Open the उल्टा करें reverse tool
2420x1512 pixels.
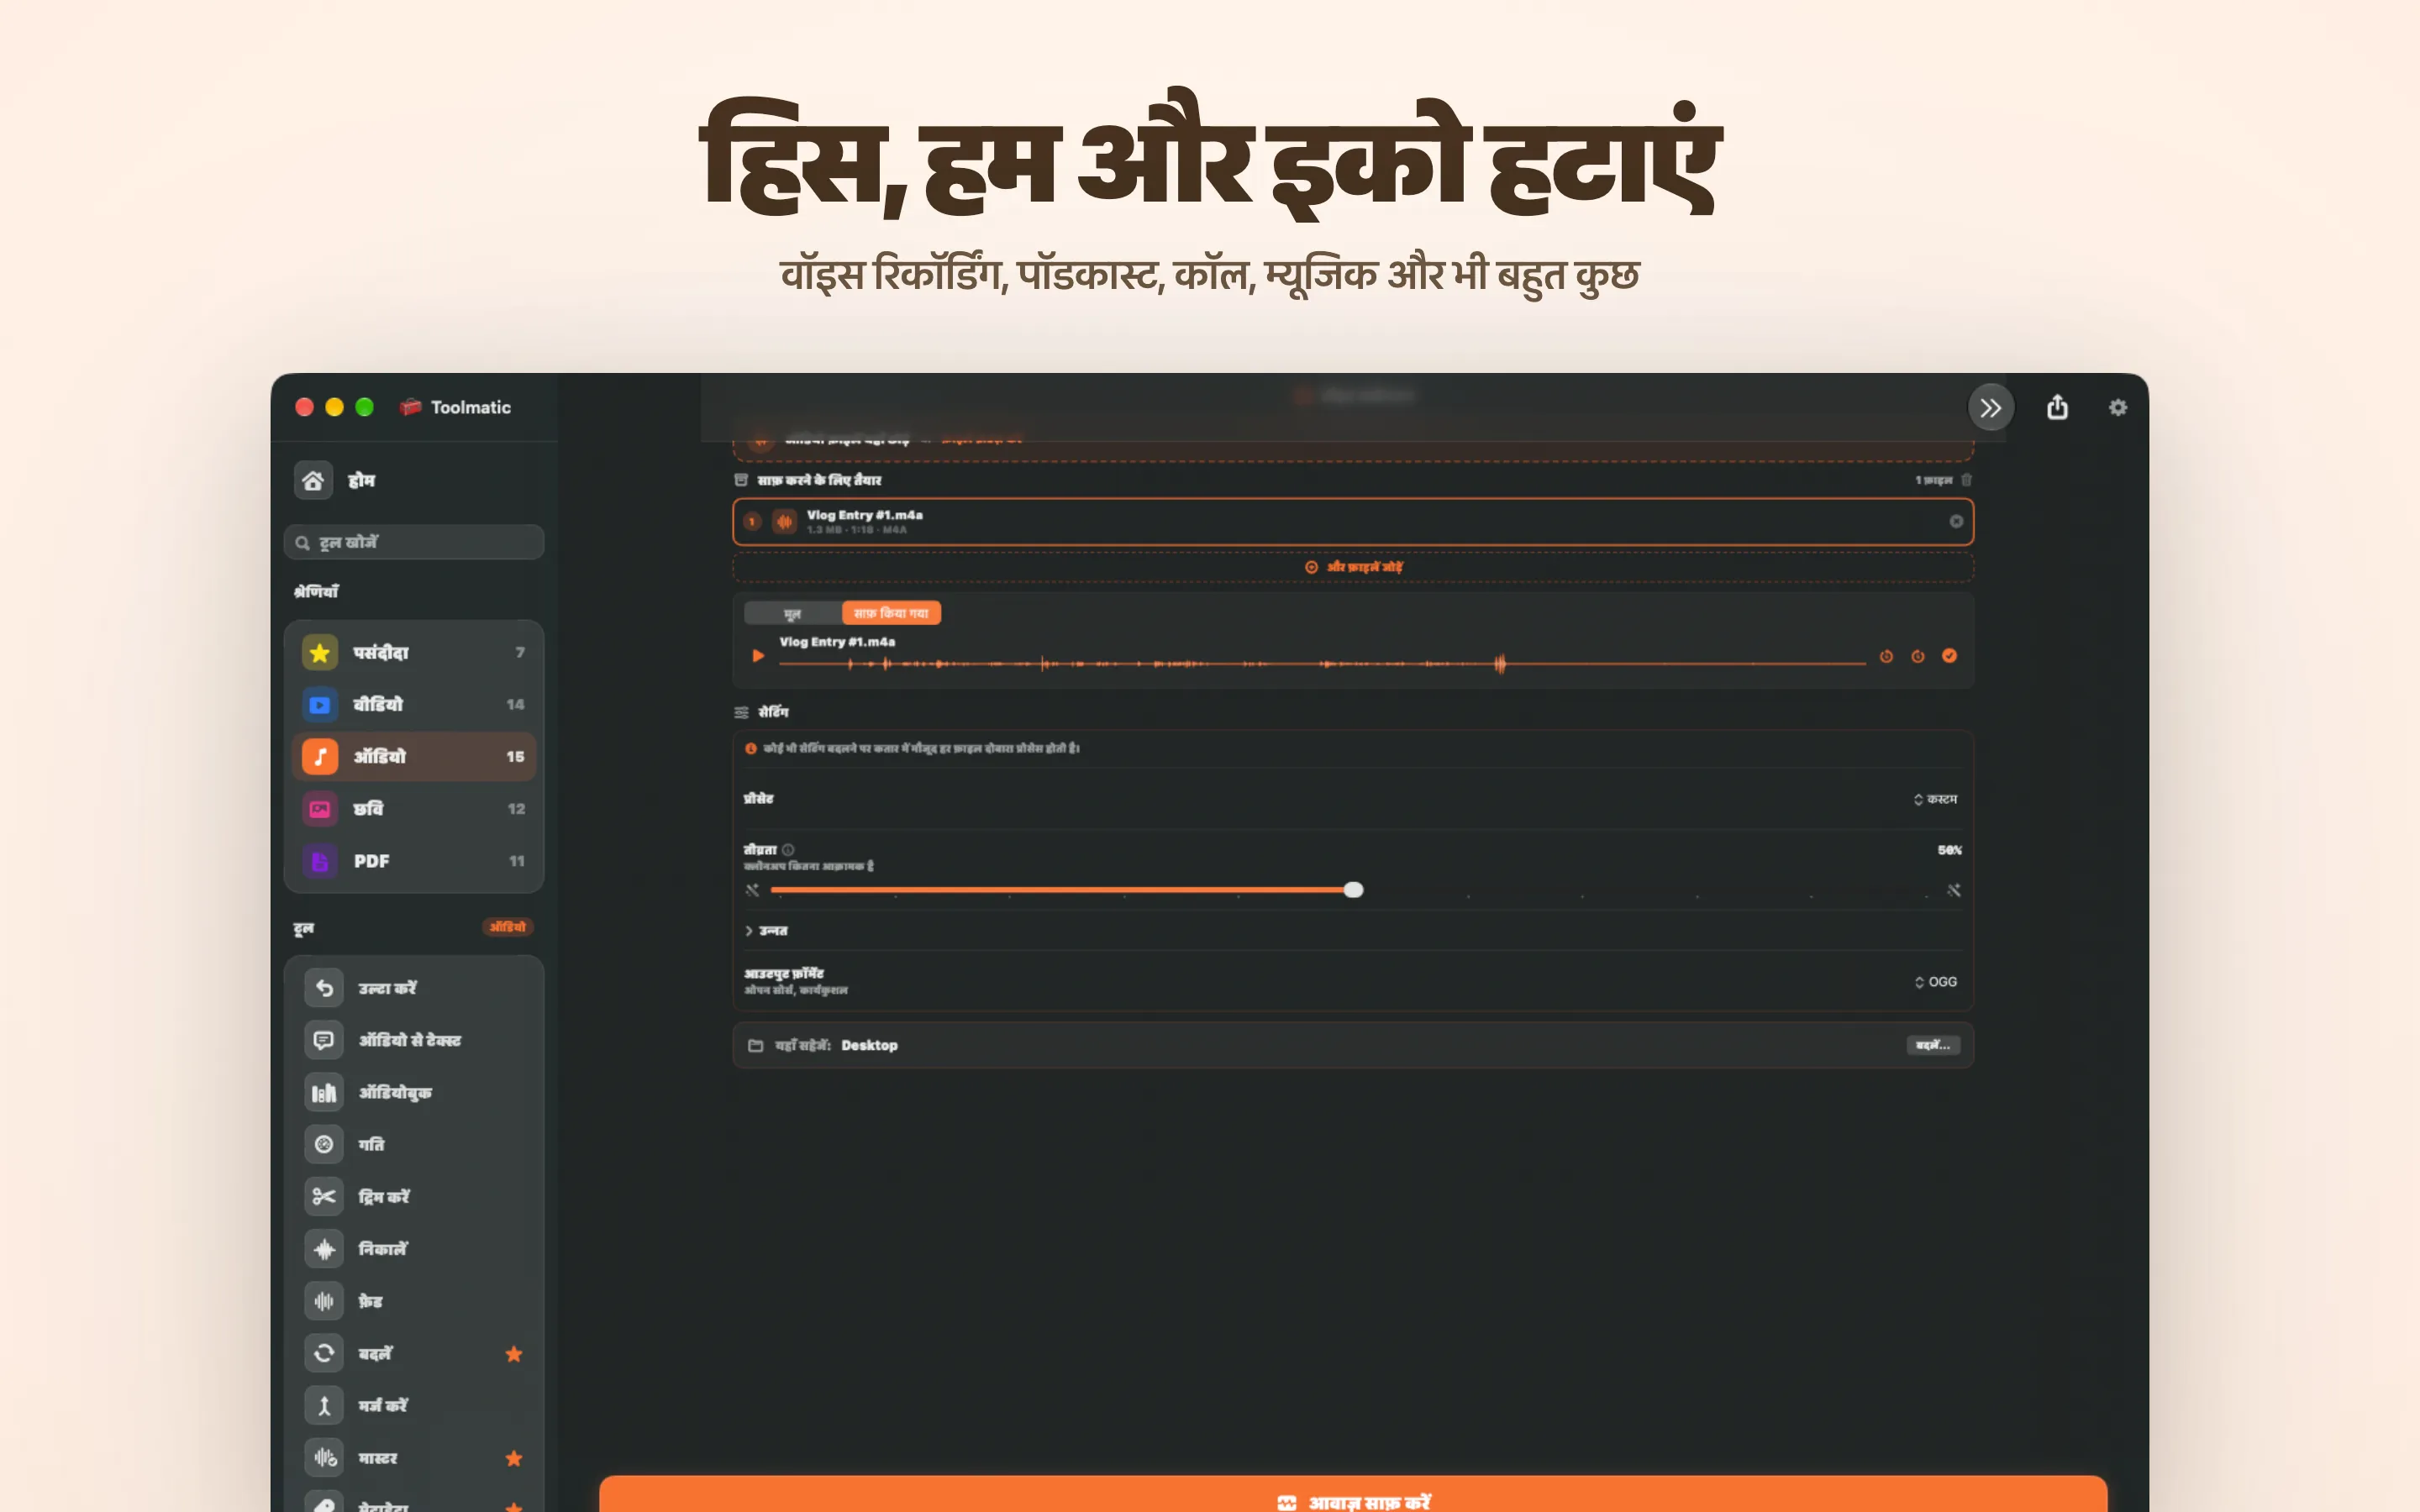414,988
